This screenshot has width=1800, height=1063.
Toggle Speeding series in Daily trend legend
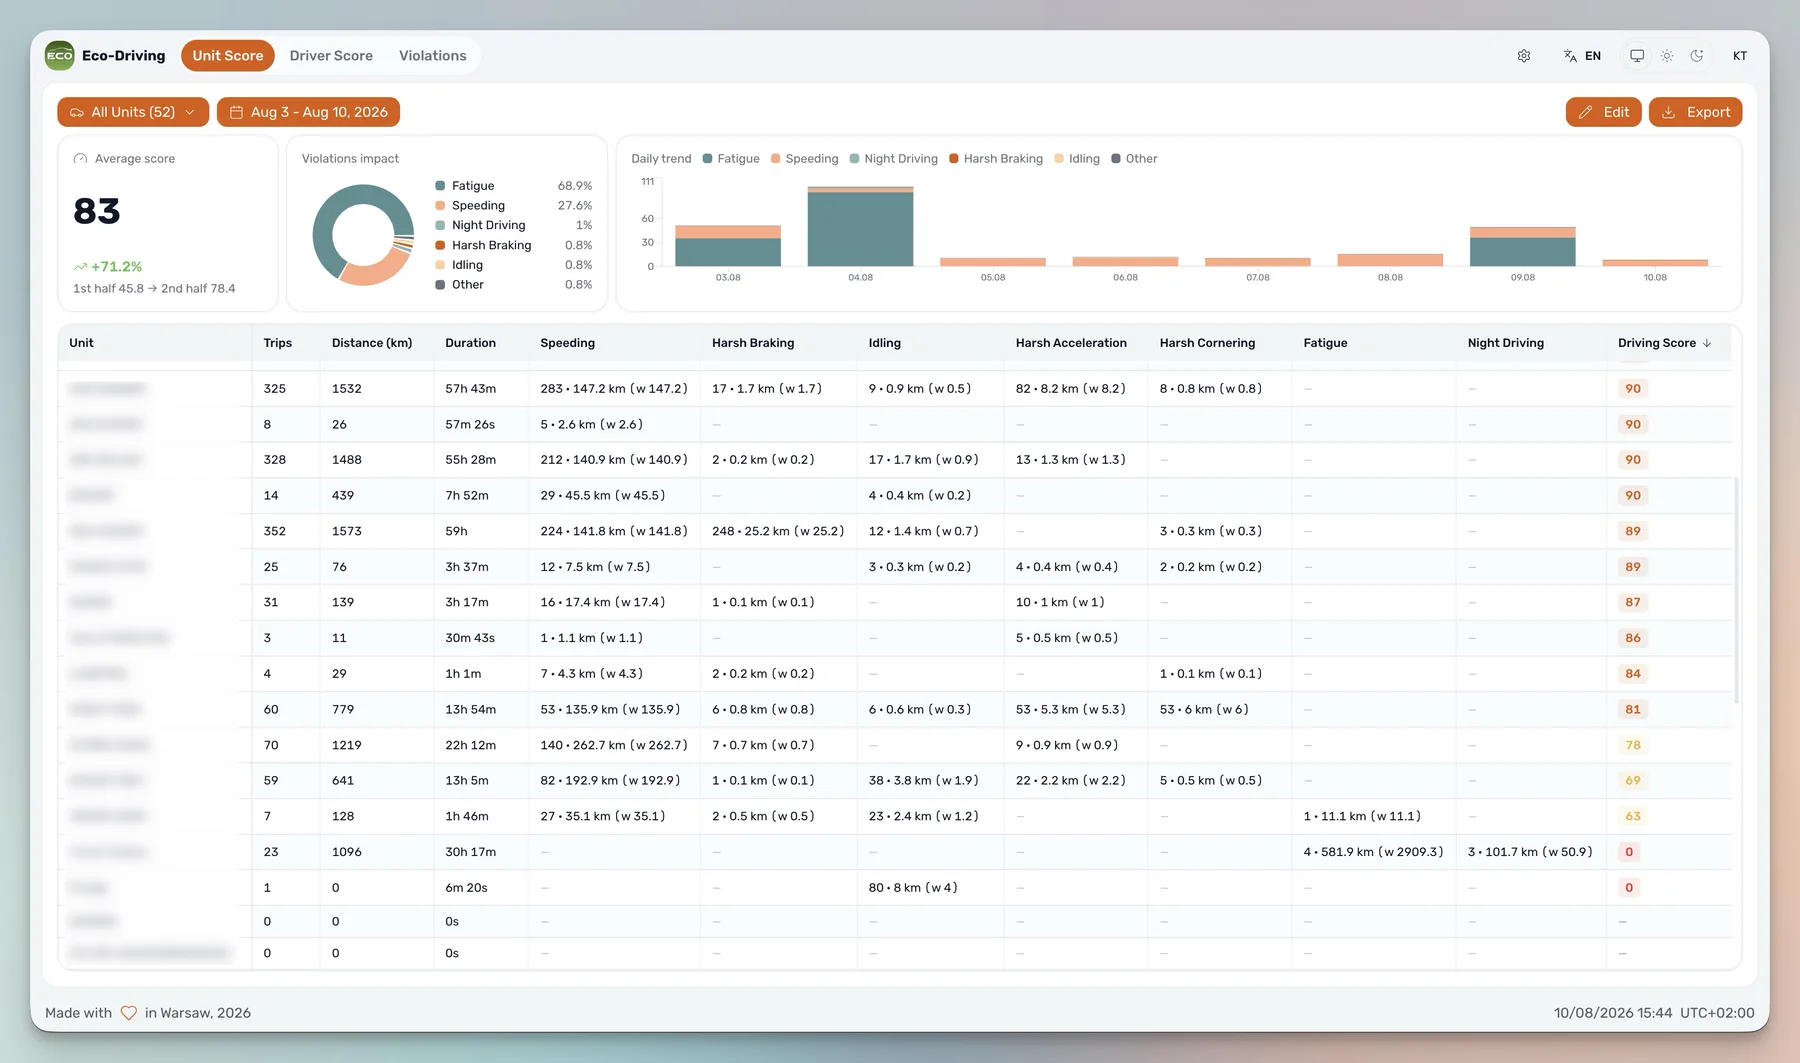[804, 159]
